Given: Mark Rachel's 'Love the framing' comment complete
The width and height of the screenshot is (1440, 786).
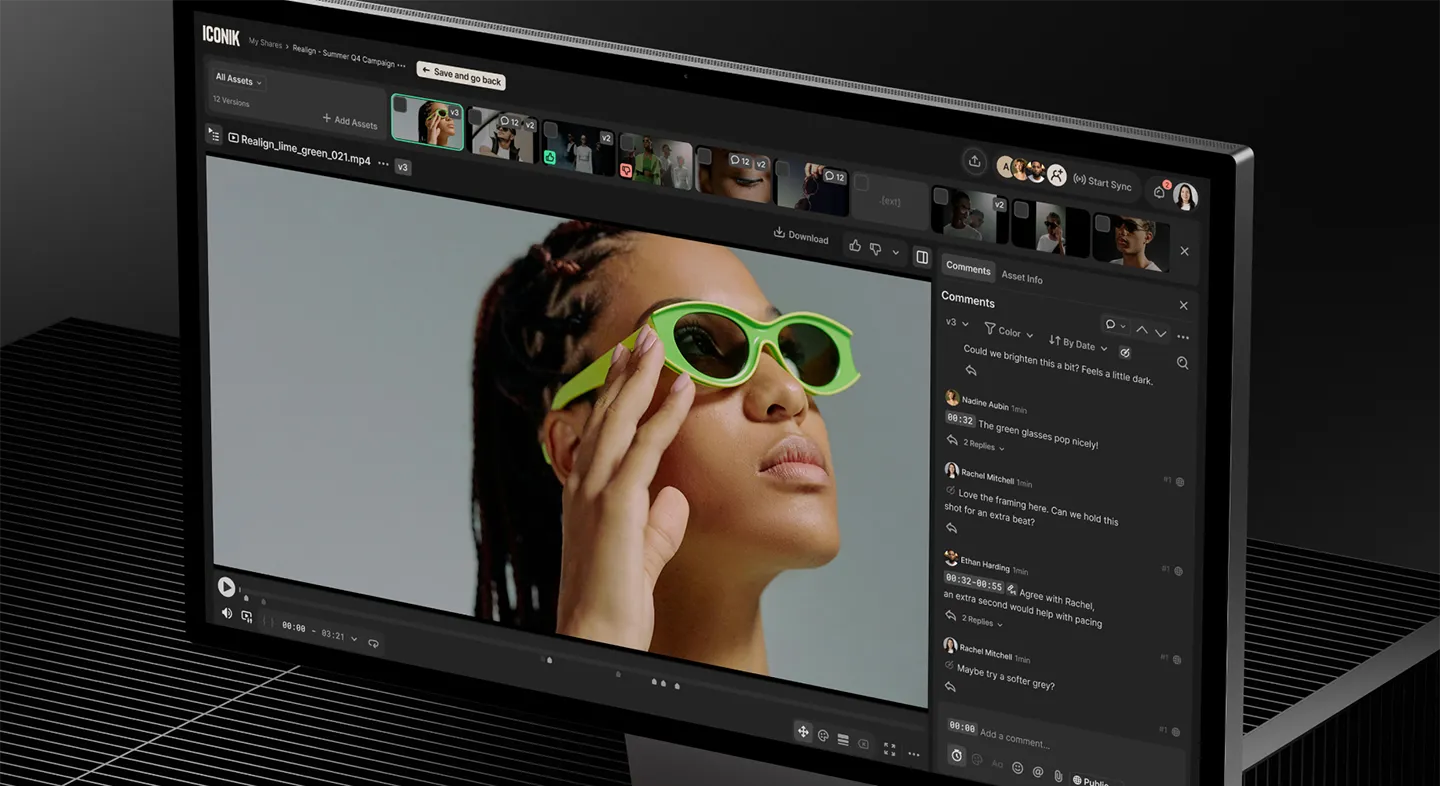Looking at the screenshot, I should coord(950,491).
